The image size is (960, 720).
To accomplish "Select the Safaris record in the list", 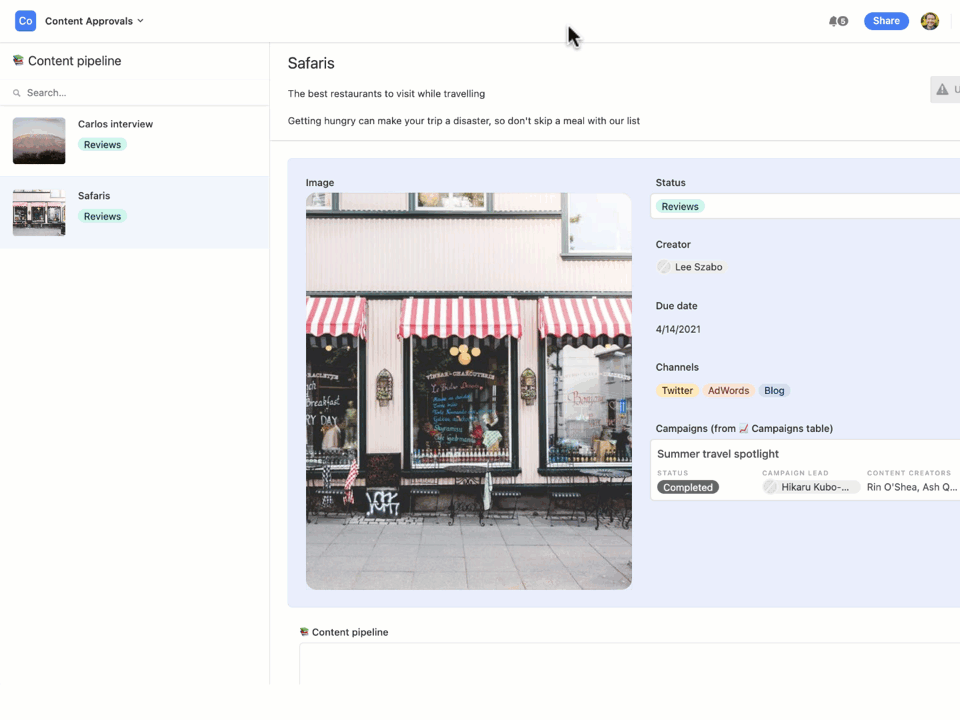I will click(135, 212).
